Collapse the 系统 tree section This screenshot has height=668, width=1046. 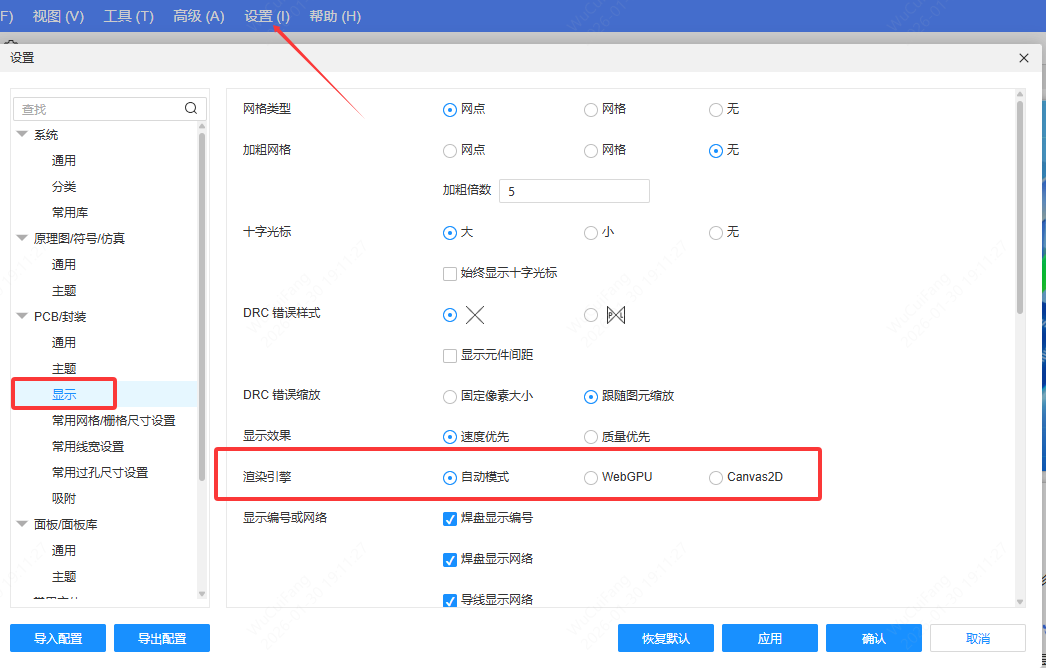point(22,135)
